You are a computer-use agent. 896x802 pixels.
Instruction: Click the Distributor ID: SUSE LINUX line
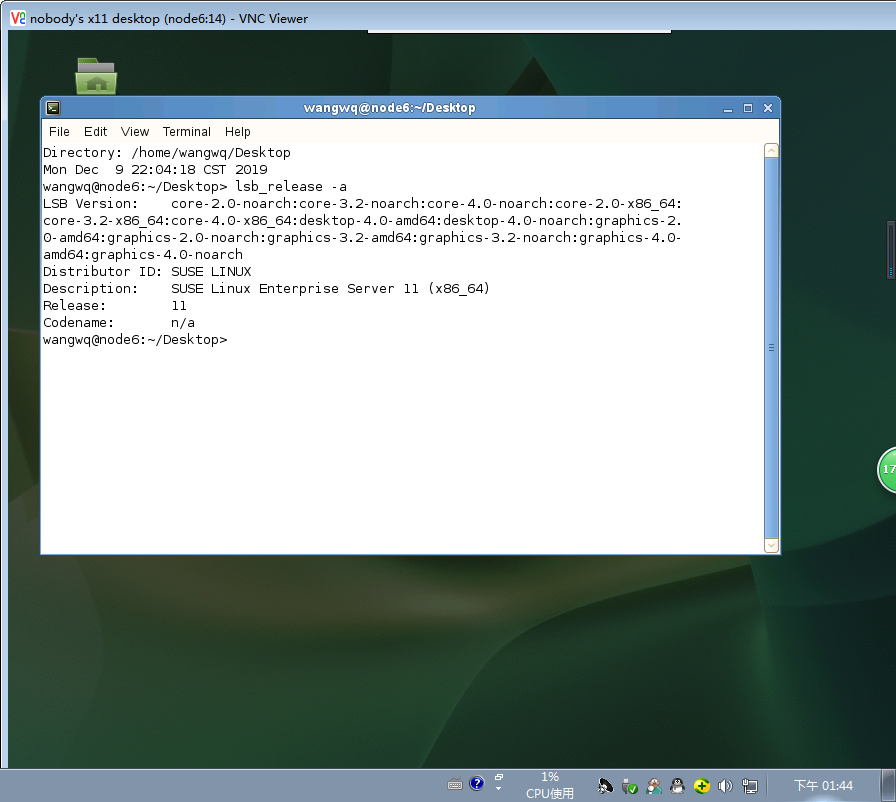(x=147, y=272)
